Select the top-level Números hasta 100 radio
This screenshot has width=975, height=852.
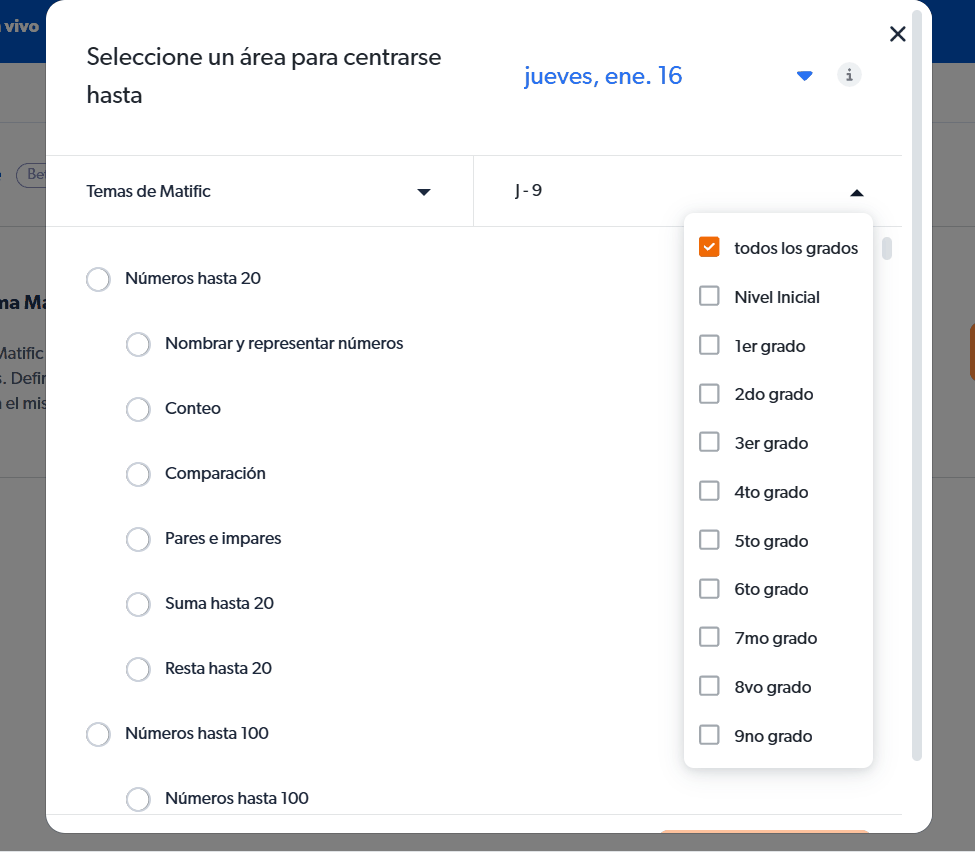(98, 734)
